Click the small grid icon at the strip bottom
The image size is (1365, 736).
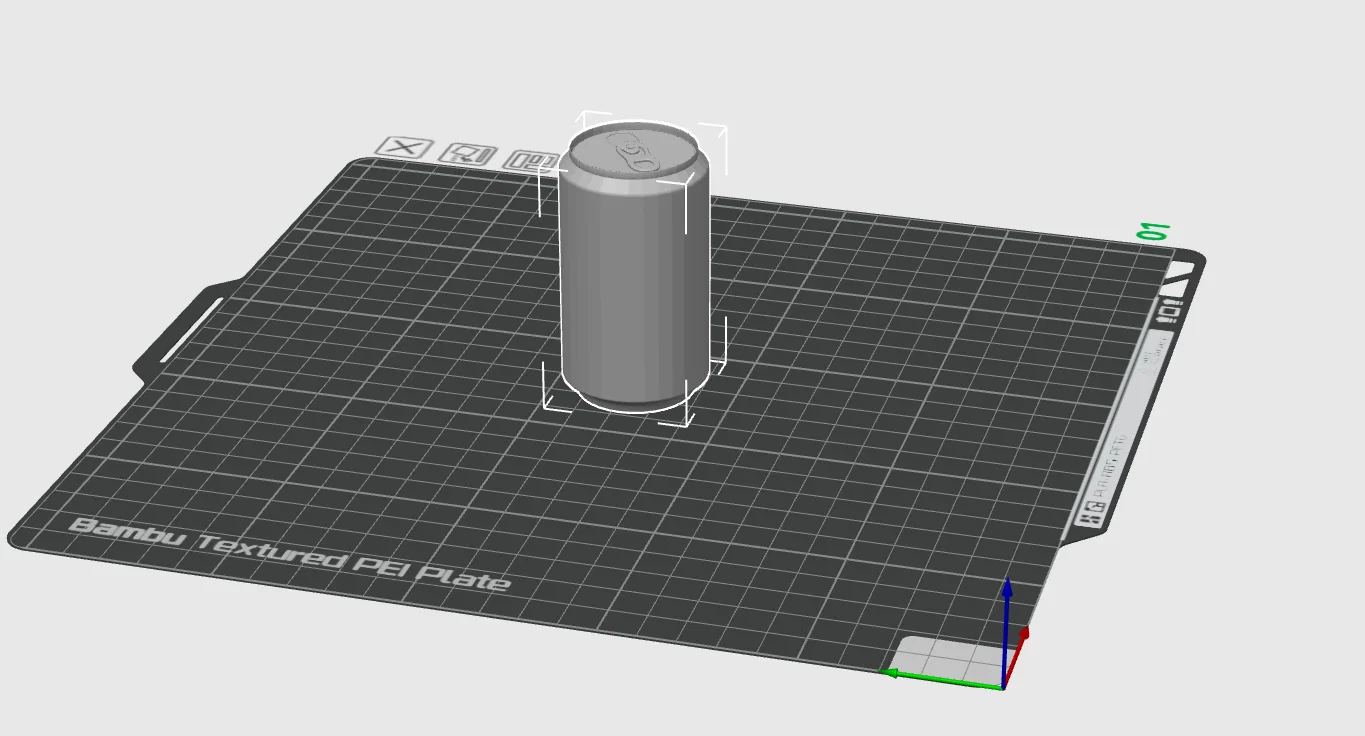pos(1091,513)
